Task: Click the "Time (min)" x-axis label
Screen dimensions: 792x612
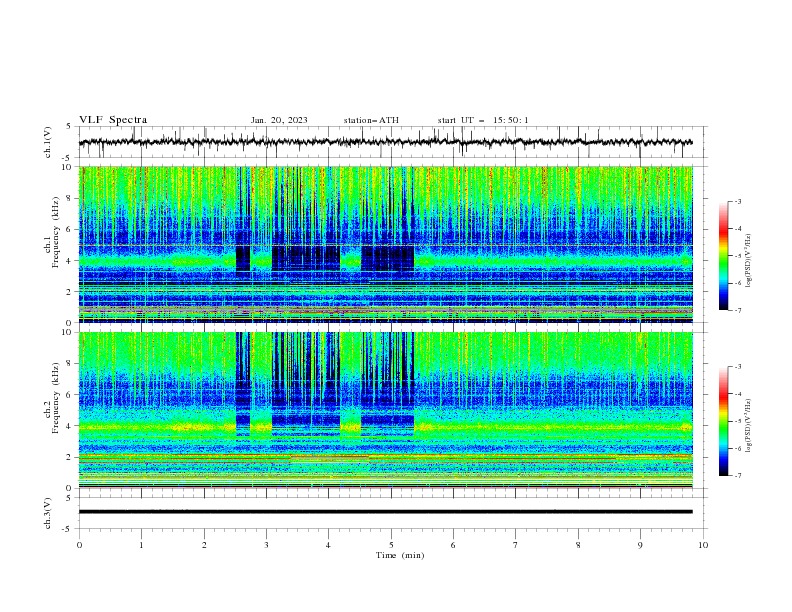Action: (400, 555)
